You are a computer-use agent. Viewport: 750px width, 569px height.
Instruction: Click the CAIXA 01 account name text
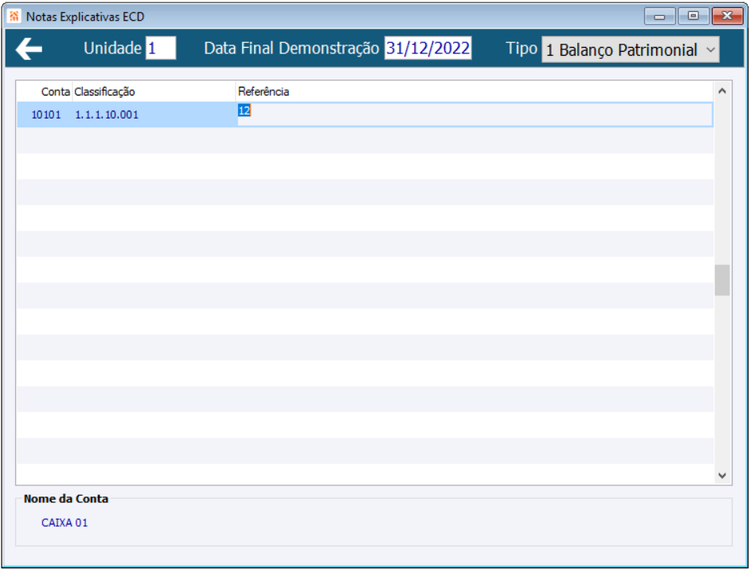click(65, 523)
